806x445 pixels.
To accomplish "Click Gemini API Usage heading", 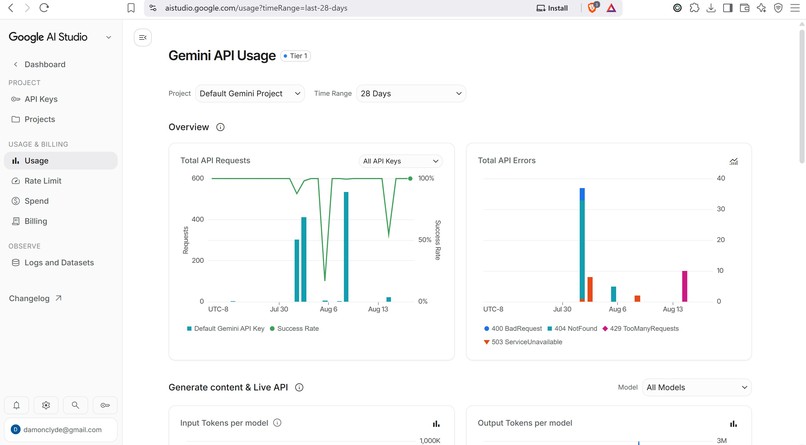I will 222,55.
